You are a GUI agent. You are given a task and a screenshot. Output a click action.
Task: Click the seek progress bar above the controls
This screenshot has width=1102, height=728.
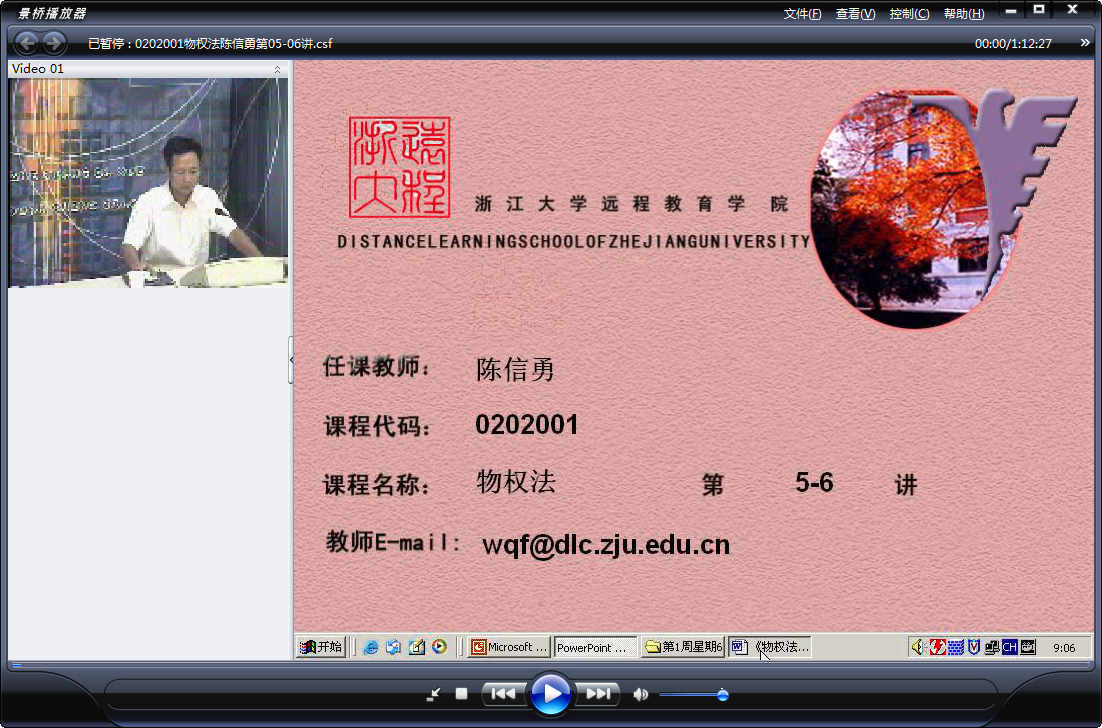(x=550, y=665)
